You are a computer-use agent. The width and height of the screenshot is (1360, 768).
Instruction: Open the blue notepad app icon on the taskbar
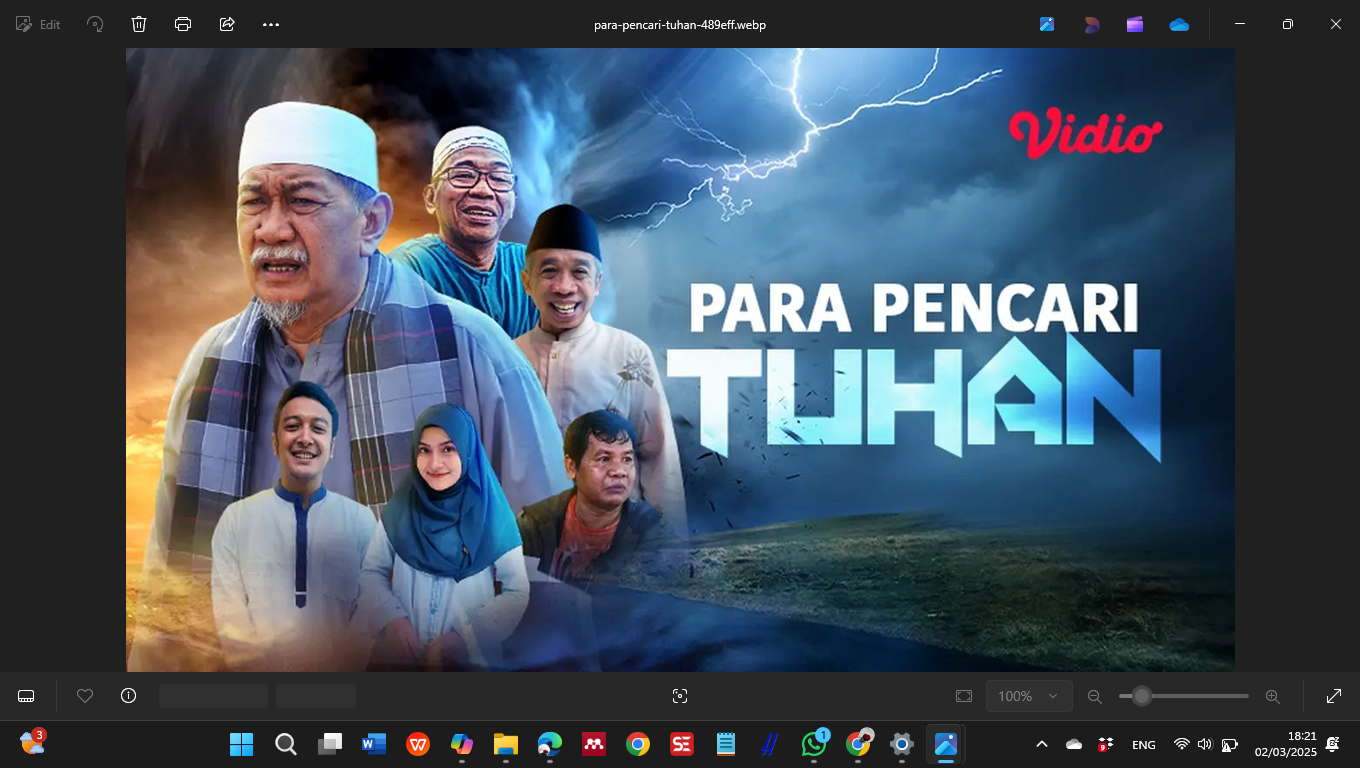pos(725,744)
